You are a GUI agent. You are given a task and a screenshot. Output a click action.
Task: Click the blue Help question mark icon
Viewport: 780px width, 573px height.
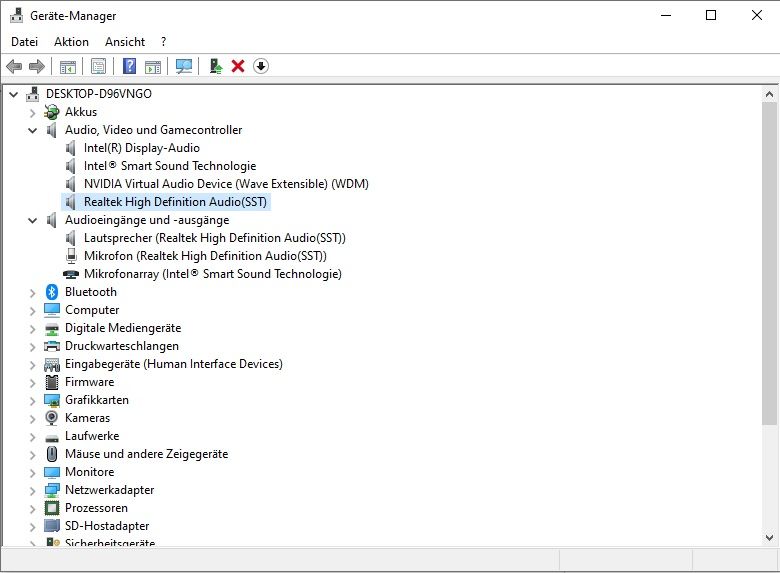point(129,66)
